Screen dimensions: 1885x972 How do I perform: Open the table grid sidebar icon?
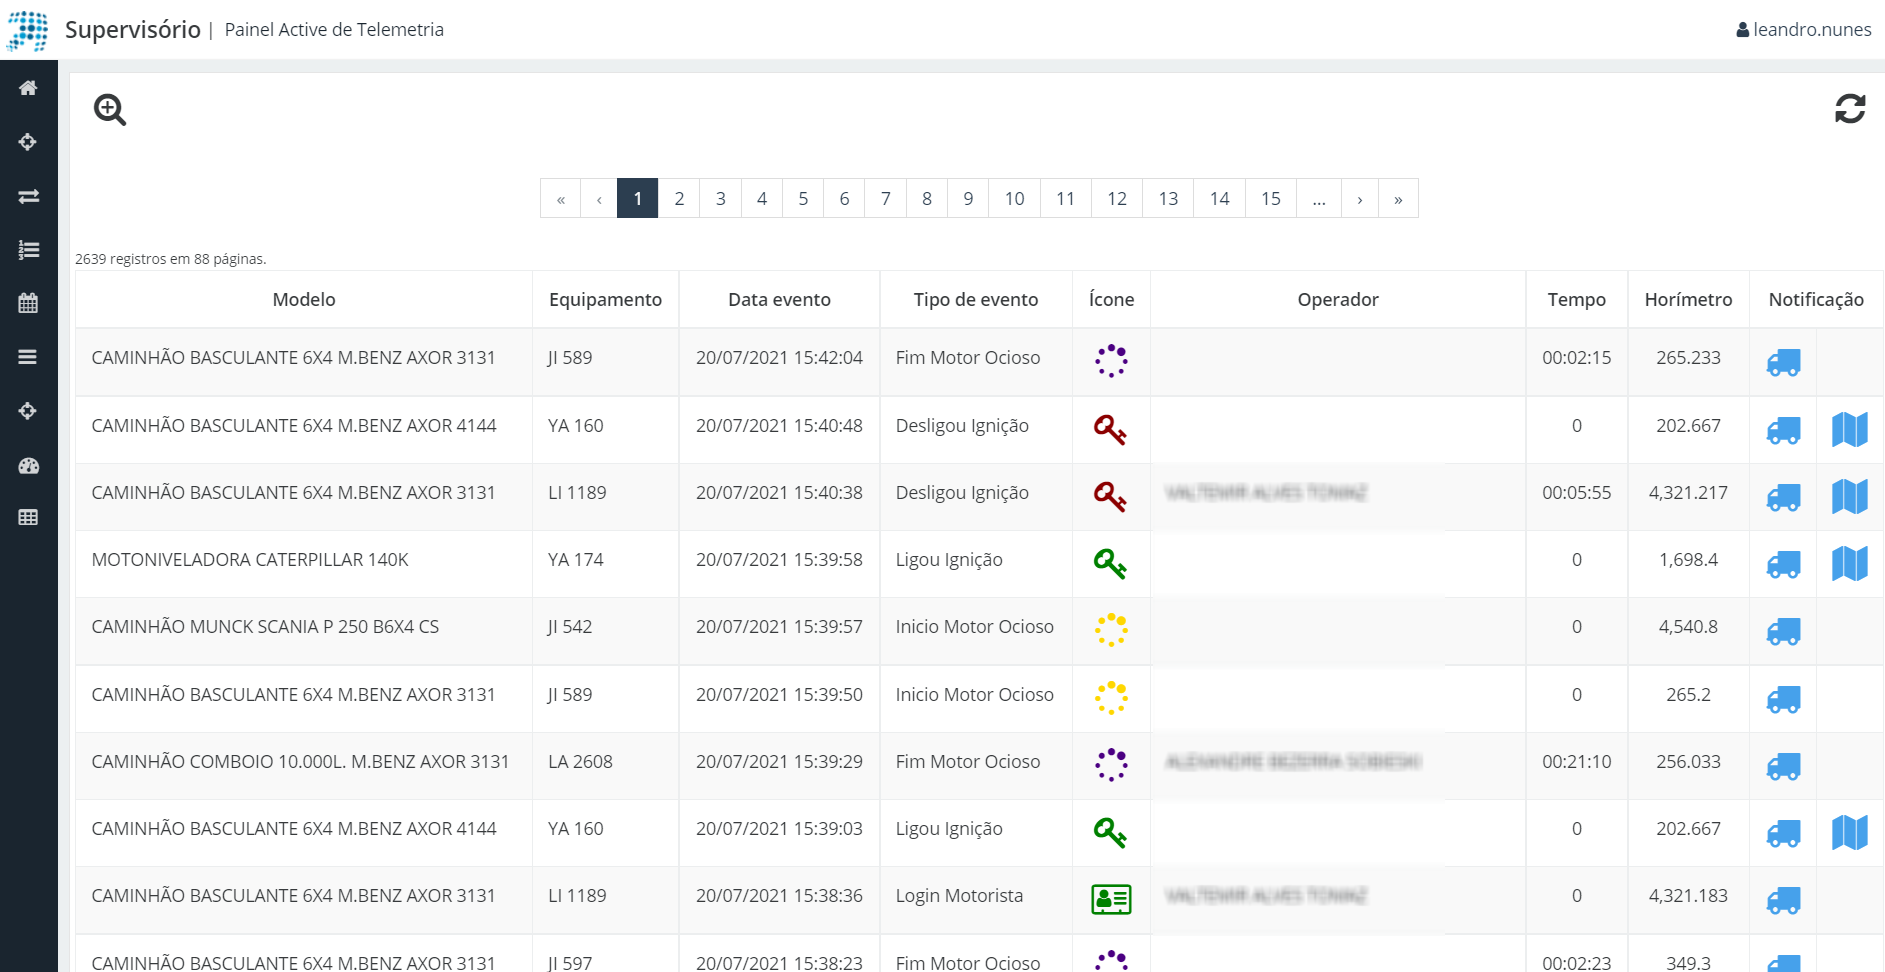tap(28, 517)
